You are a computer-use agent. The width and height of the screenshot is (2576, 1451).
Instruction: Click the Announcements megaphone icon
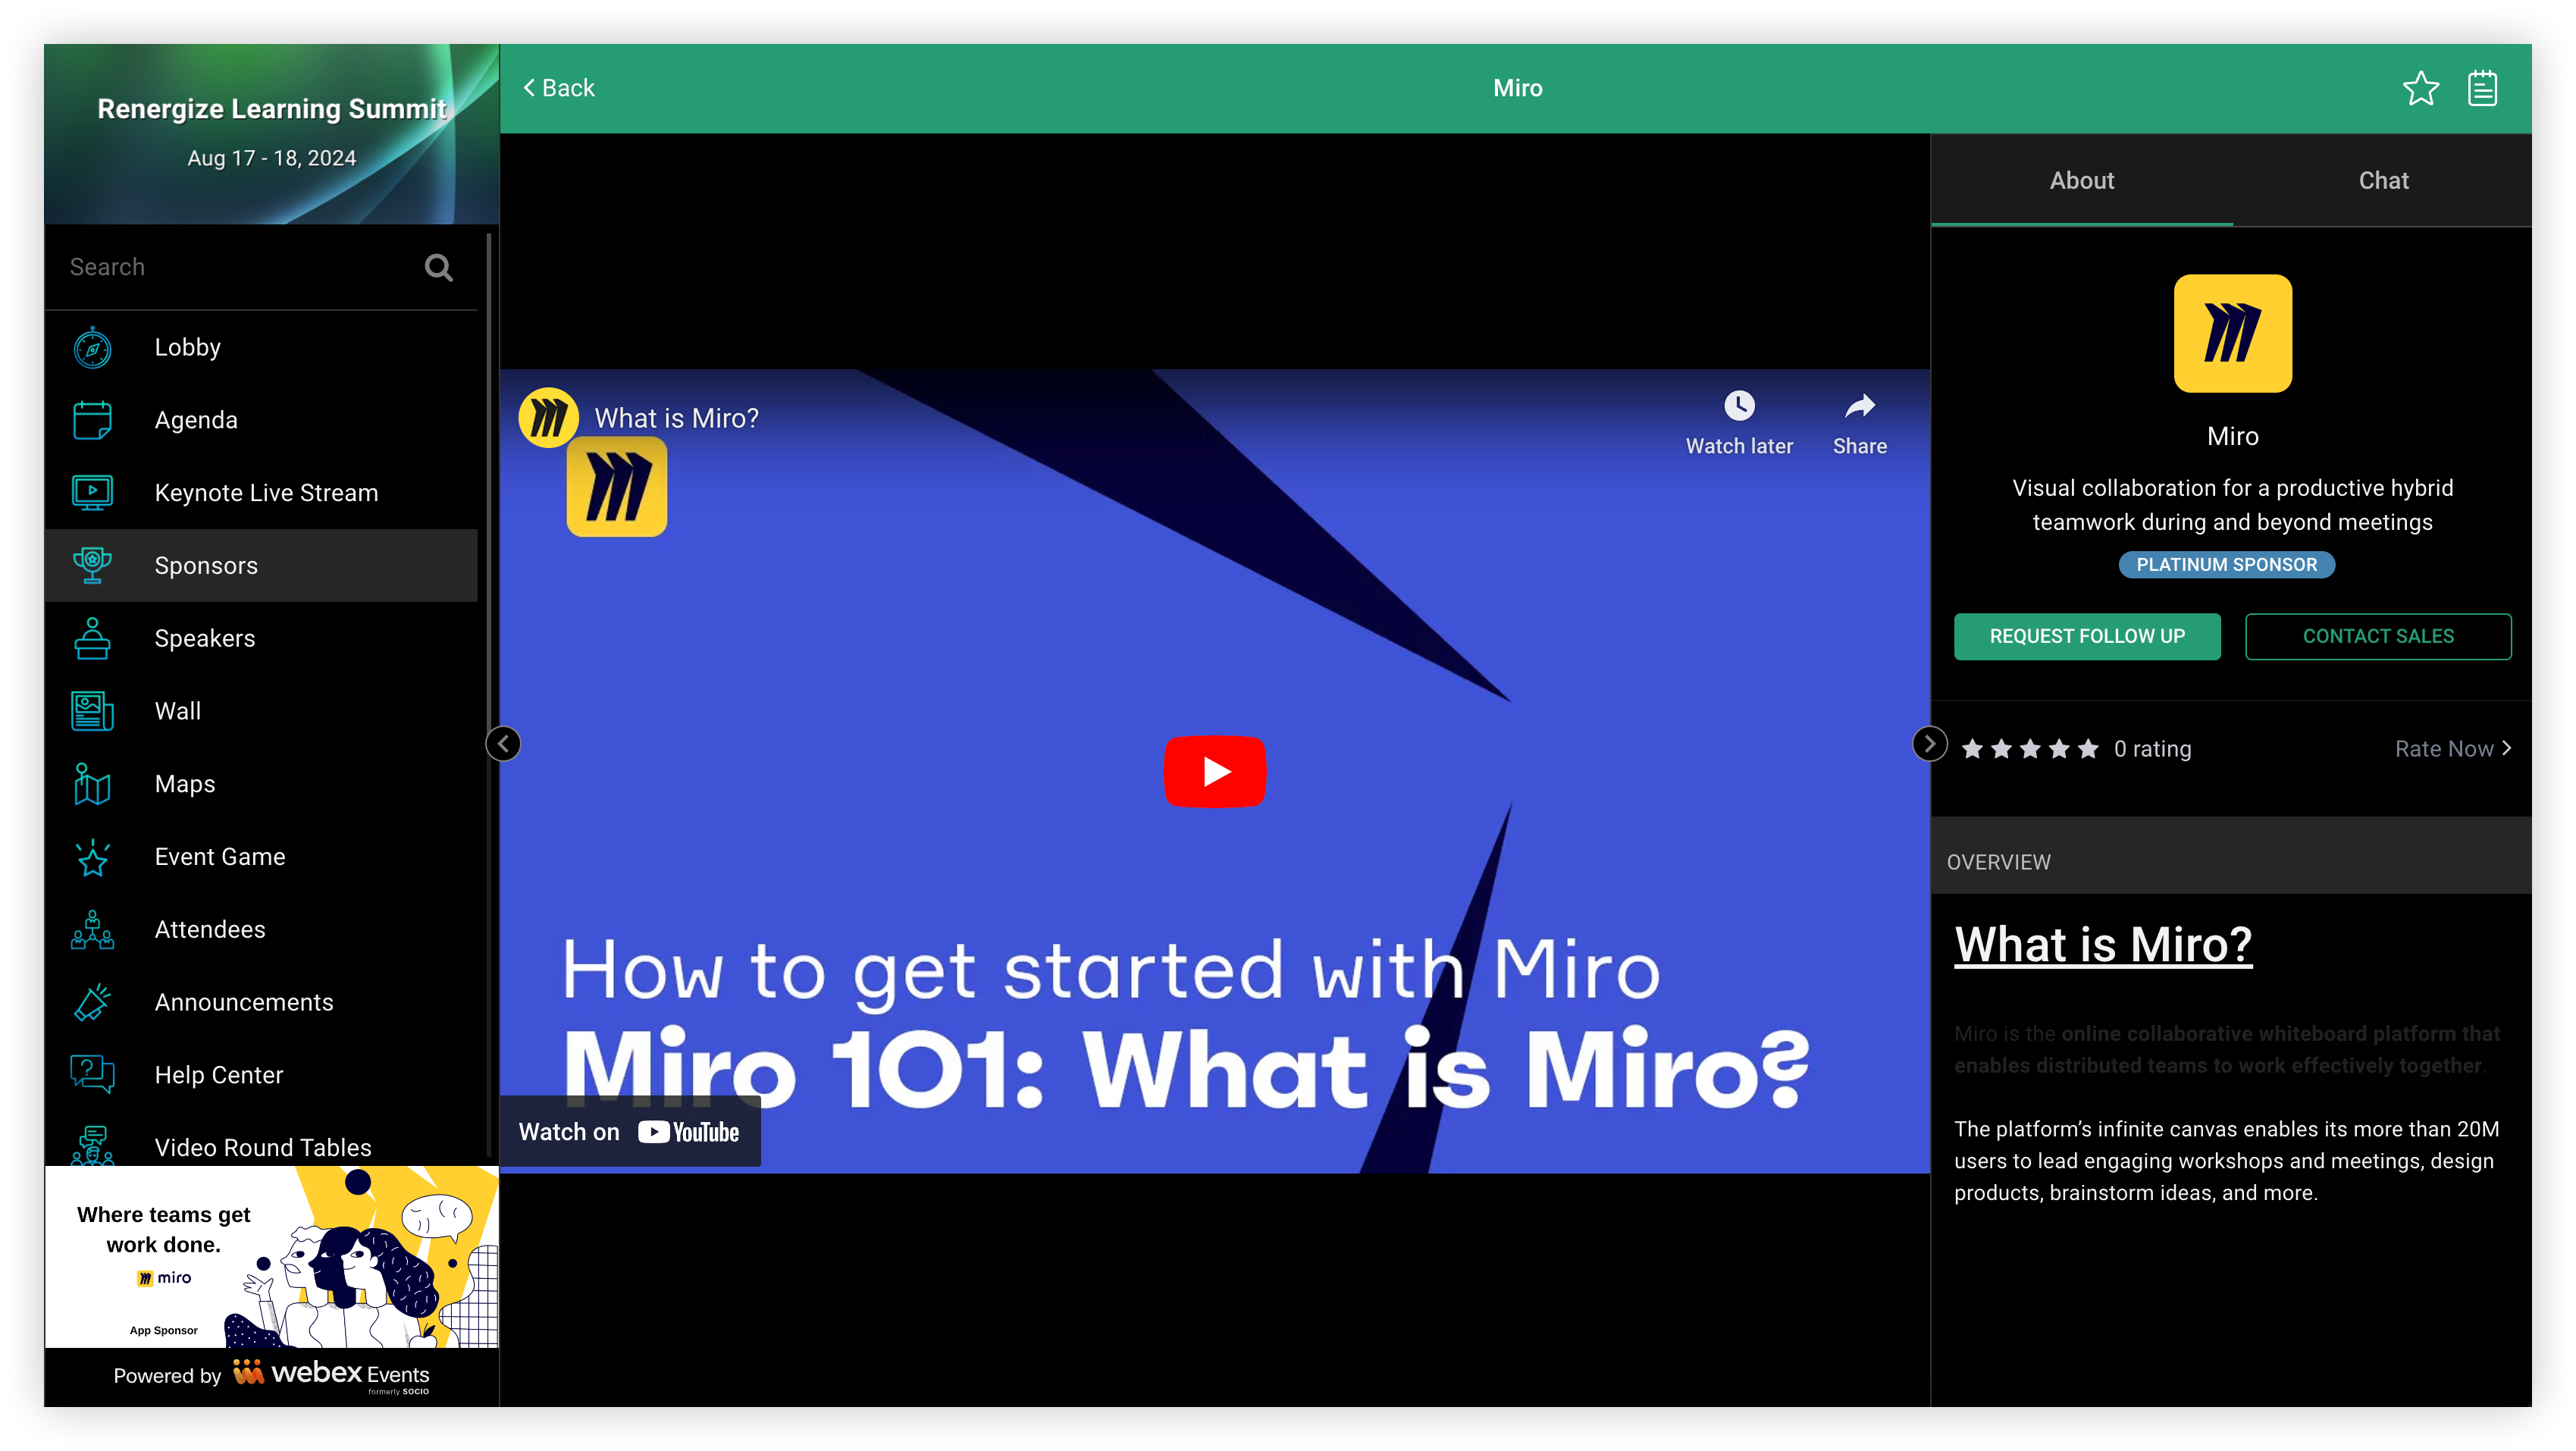tap(92, 1002)
